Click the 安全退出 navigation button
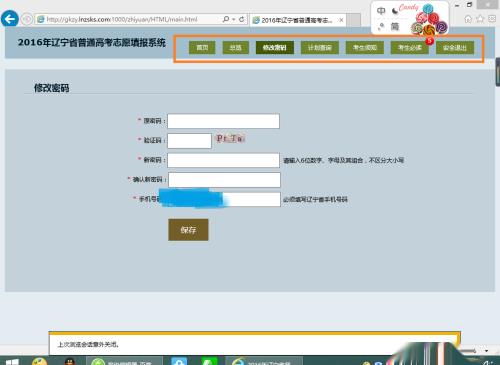This screenshot has height=365, width=500. 455,47
